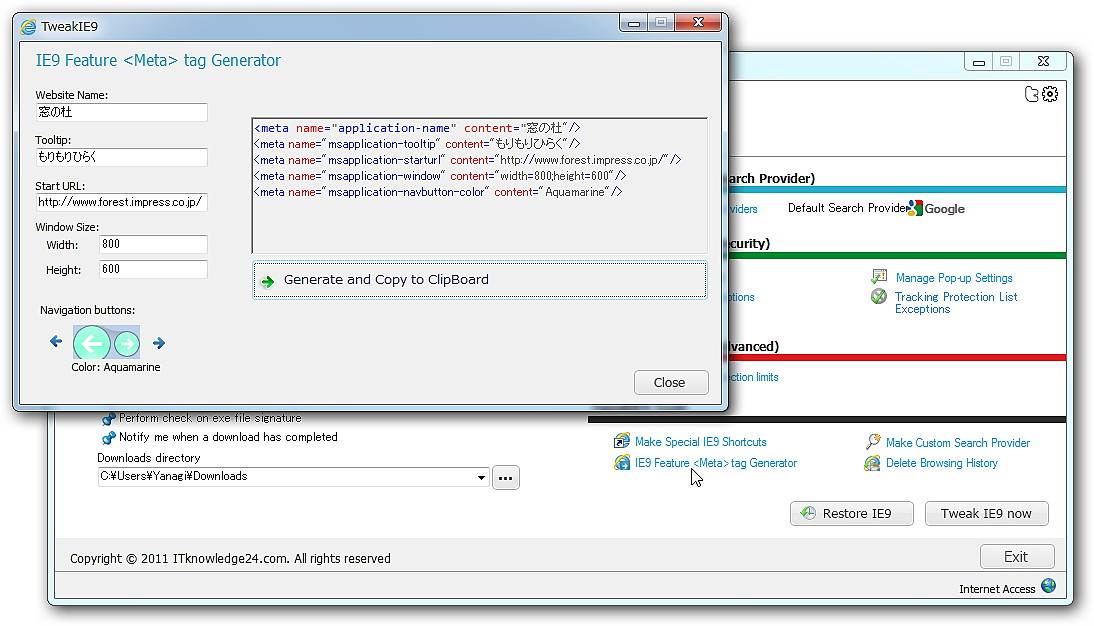This screenshot has height=626, width=1094.
Task: Click the Internet Access globe icon
Action: tap(1049, 586)
